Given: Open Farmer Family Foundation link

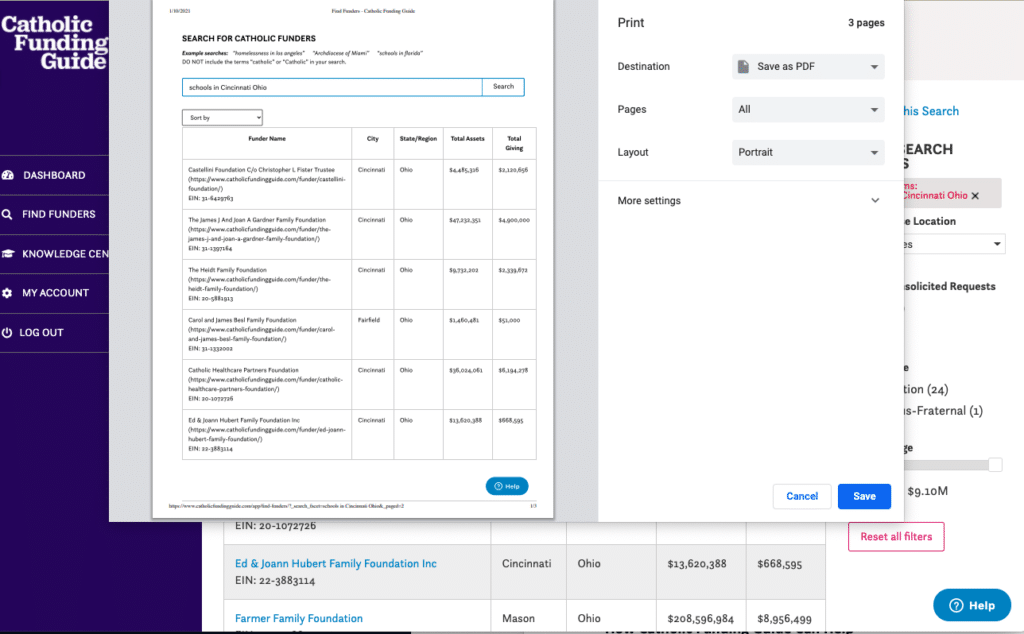Looking at the screenshot, I should [298, 618].
